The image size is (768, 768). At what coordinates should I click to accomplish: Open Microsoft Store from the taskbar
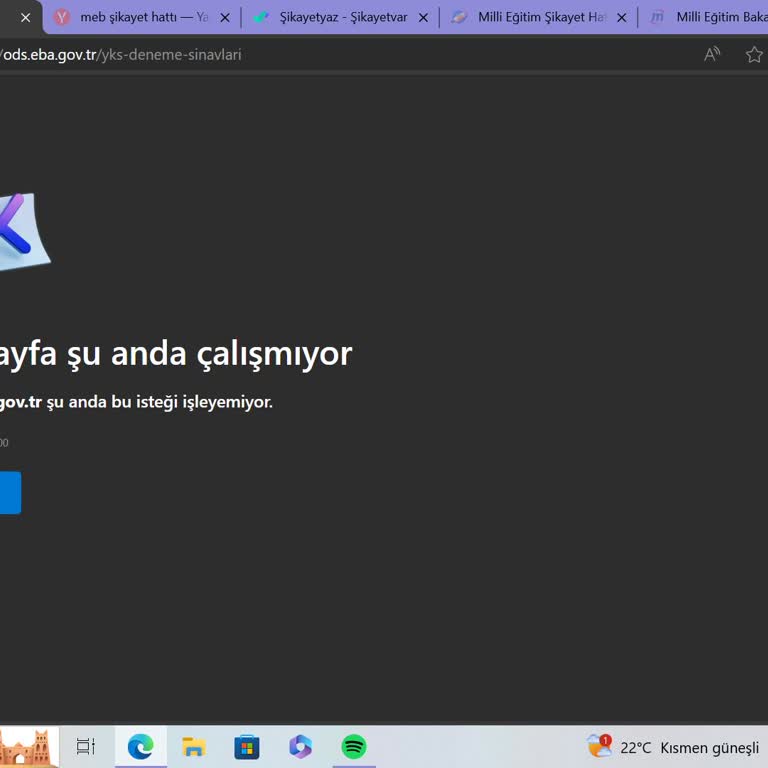pos(247,746)
